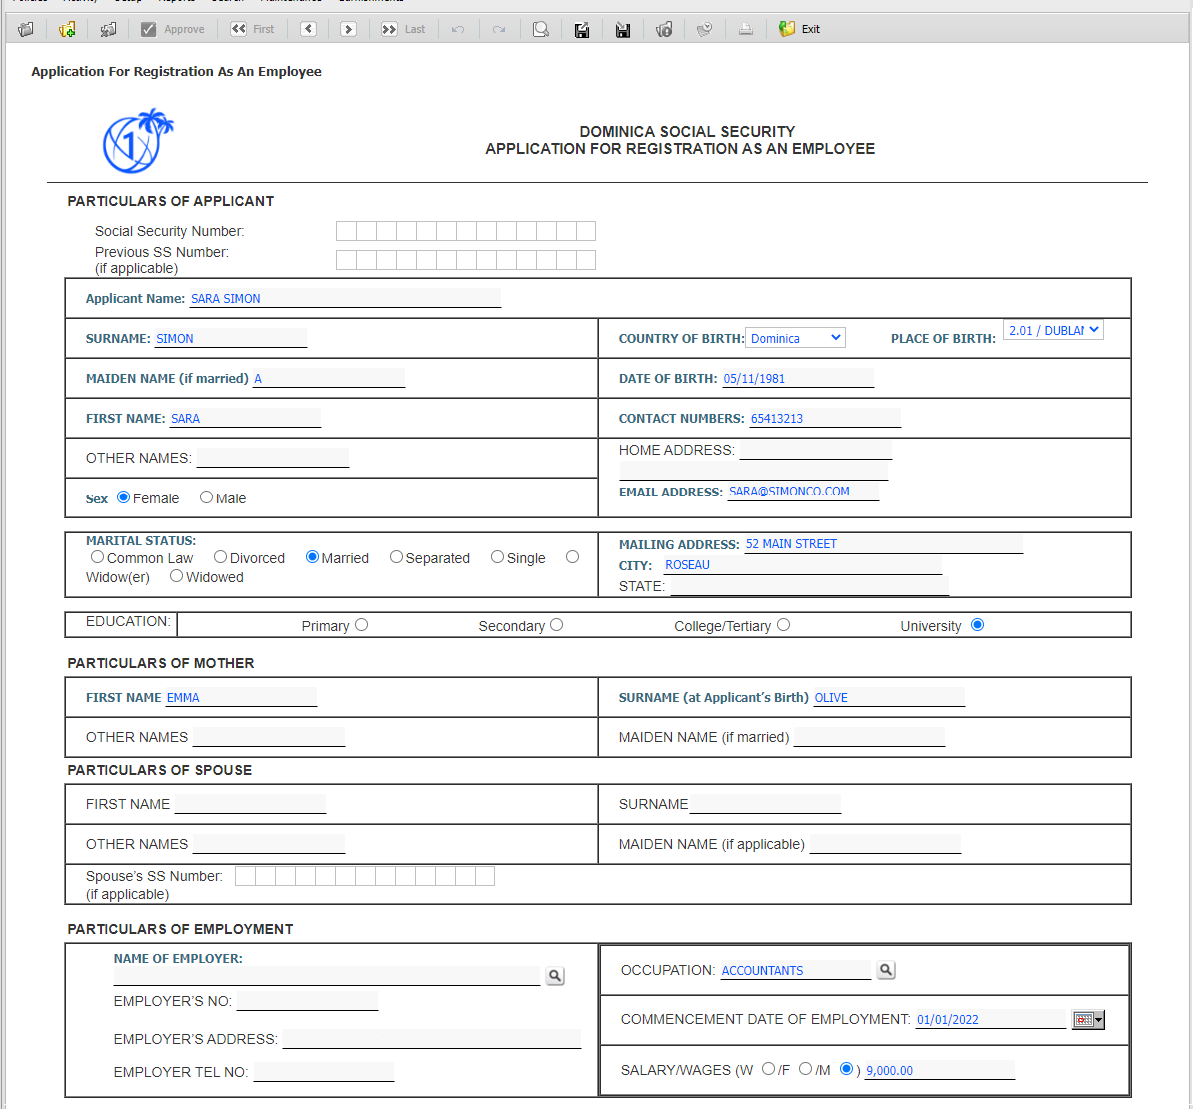Click the Approve checkmark button
Viewport: 1193px width, 1109px height.
173,30
